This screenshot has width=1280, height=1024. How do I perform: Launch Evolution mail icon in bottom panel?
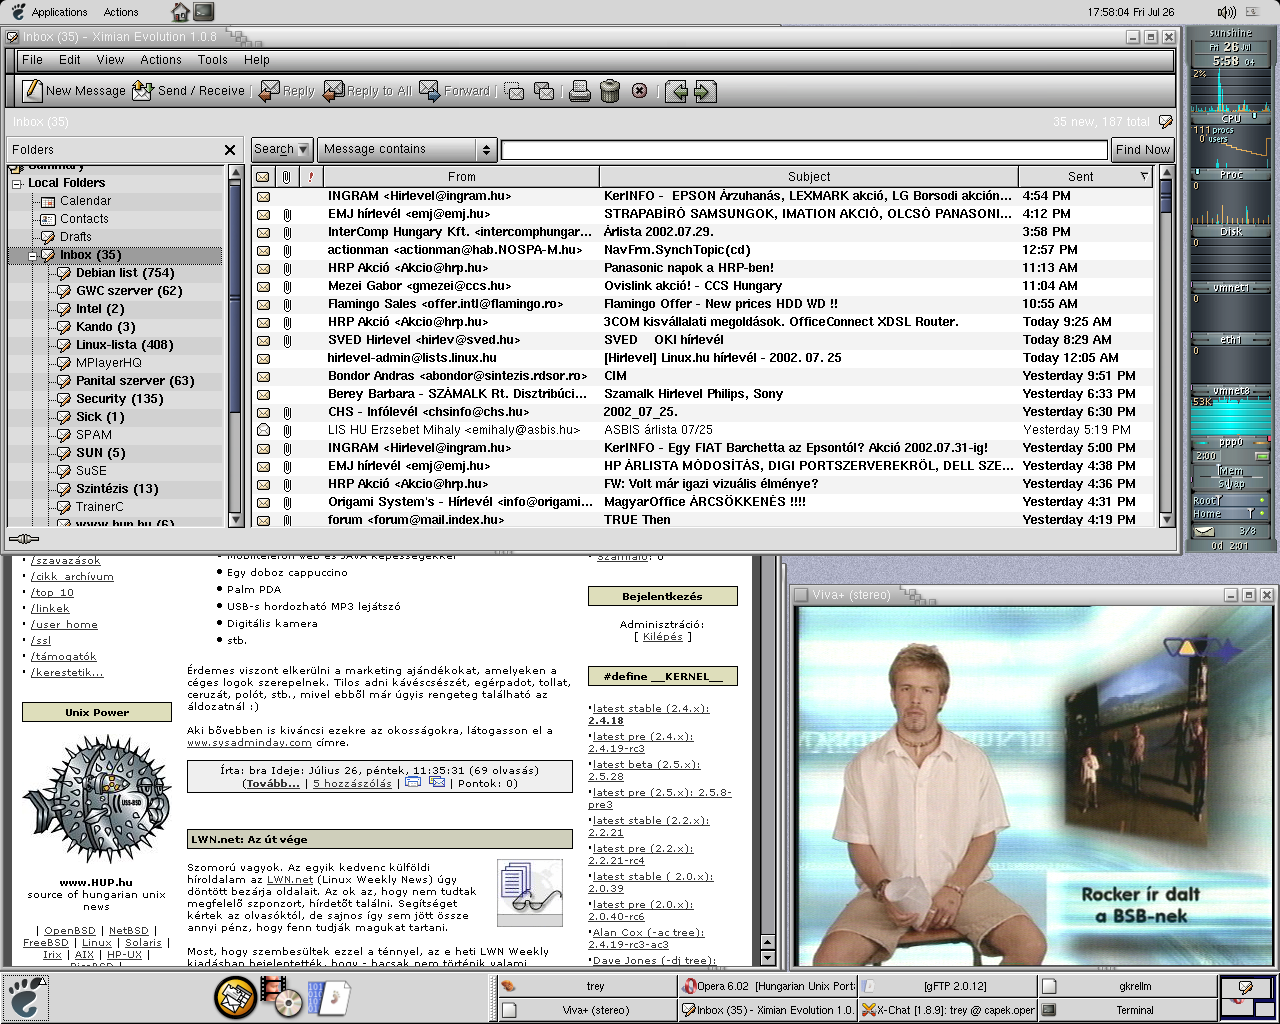[236, 997]
